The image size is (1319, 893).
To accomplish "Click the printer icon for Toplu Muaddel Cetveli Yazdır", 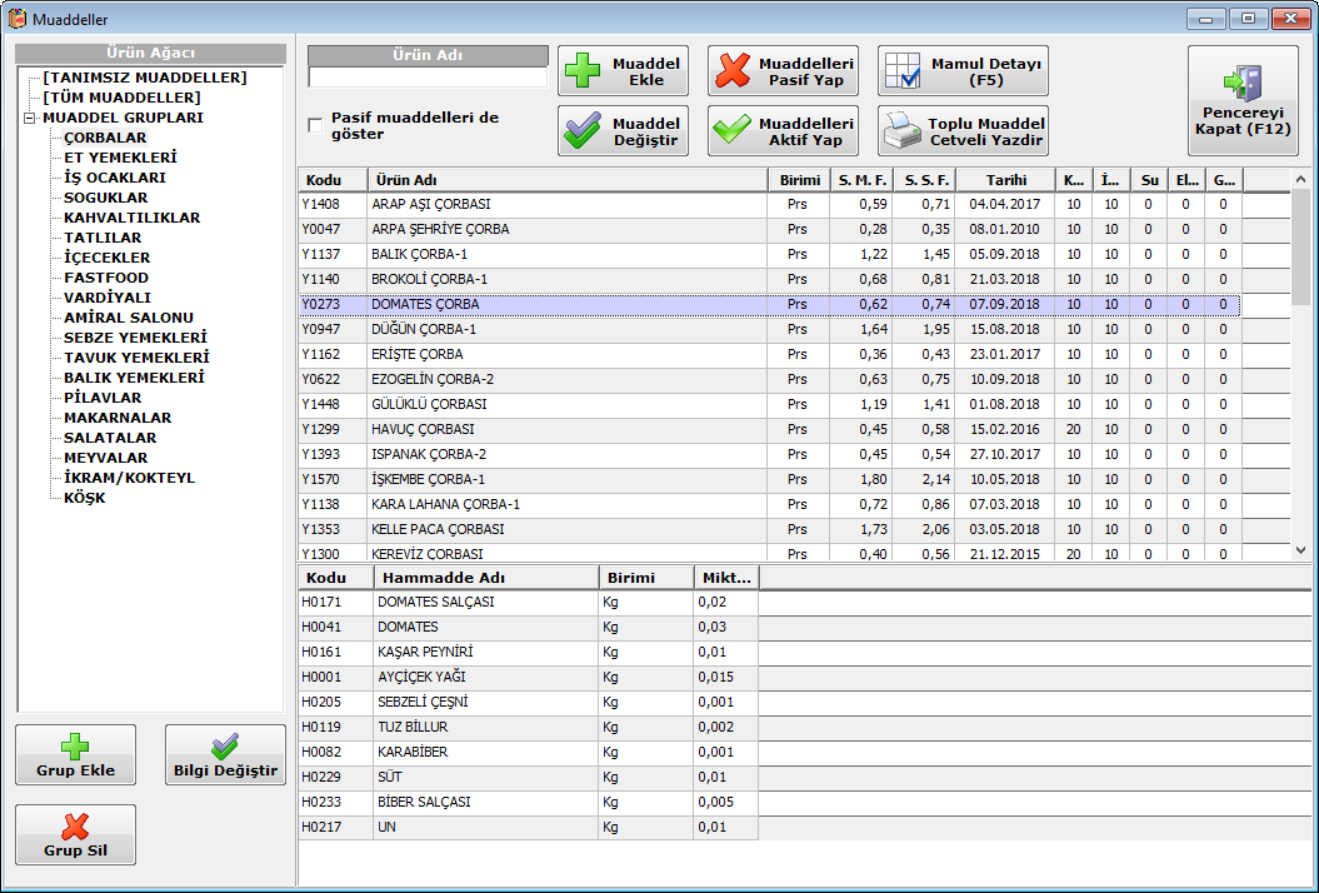I will pos(903,131).
